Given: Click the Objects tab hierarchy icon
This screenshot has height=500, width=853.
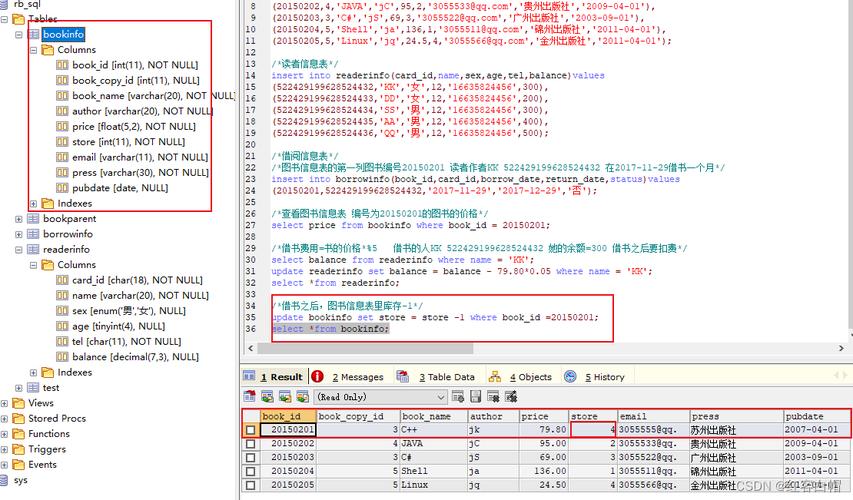Looking at the screenshot, I should tap(495, 376).
